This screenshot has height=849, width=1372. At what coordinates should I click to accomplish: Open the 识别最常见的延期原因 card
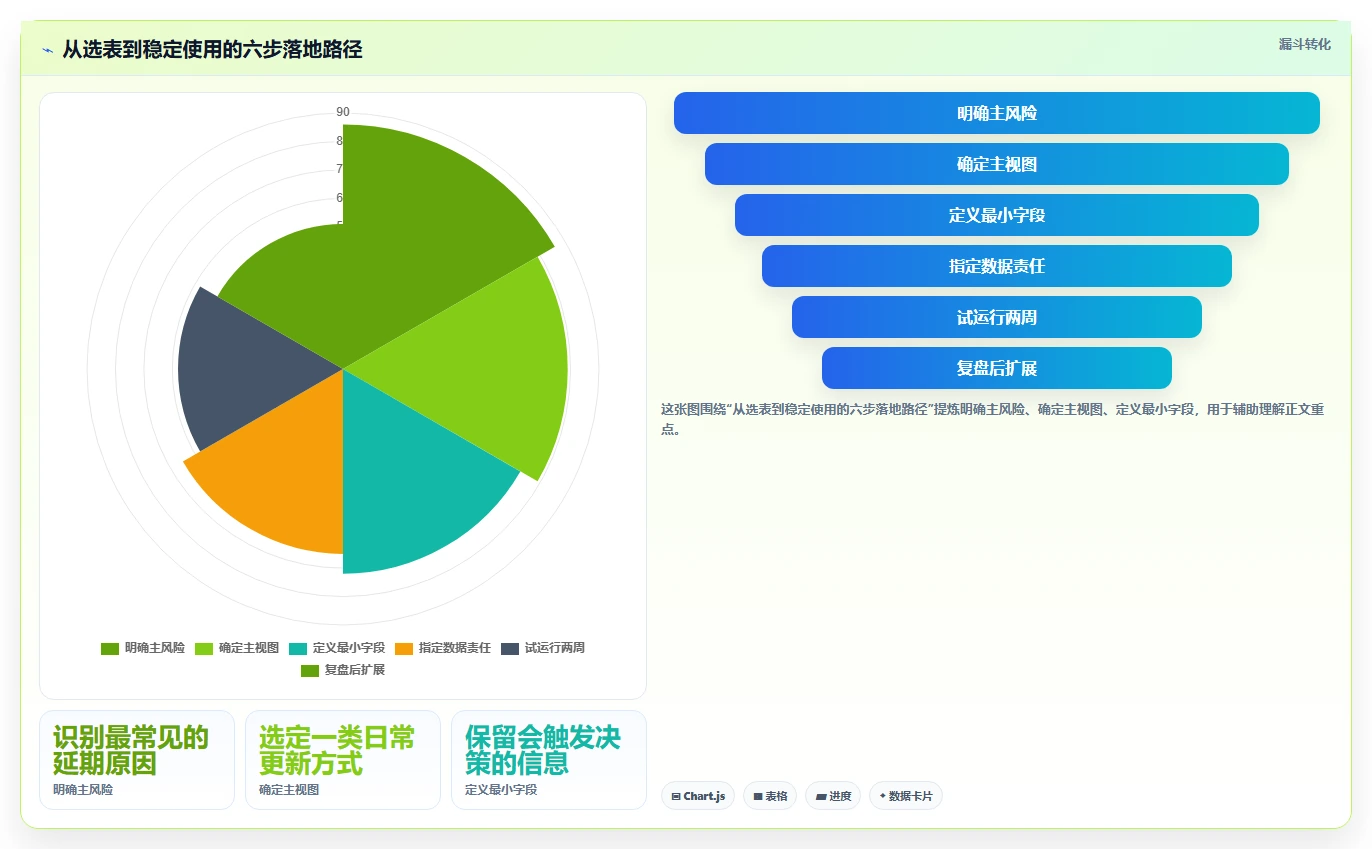pos(137,760)
